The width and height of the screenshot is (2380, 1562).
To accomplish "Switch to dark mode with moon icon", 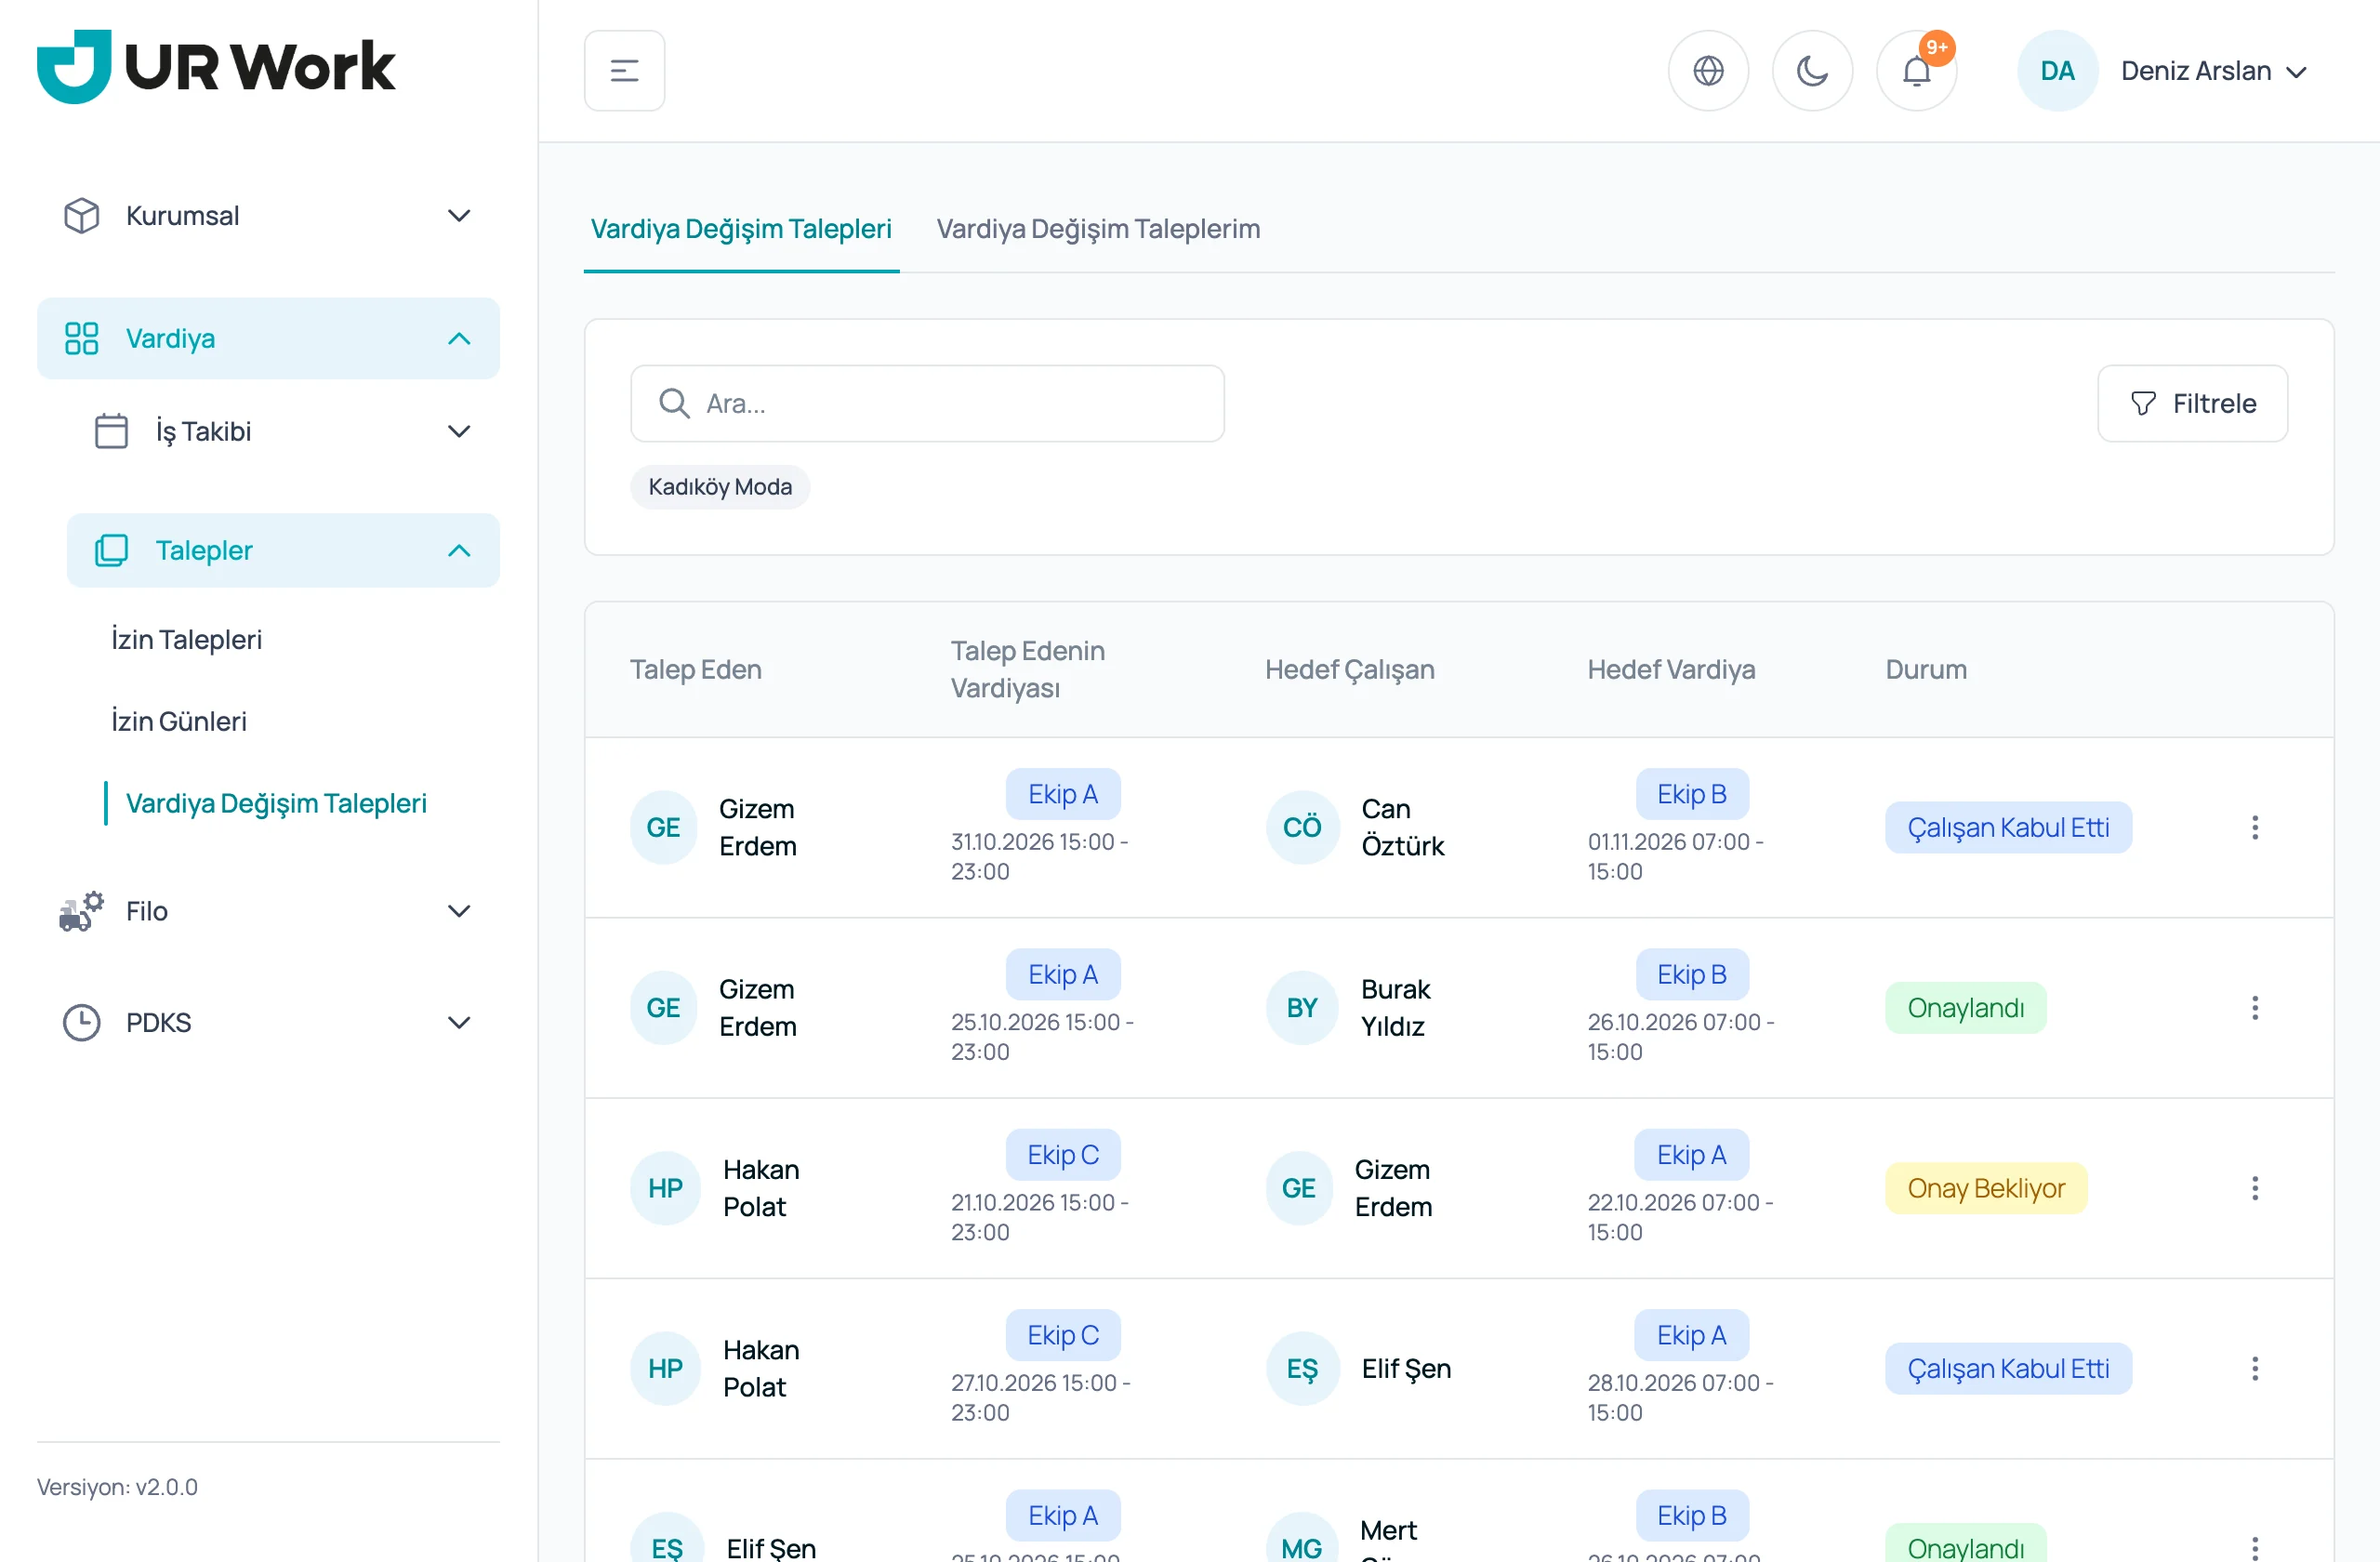I will [x=1812, y=70].
